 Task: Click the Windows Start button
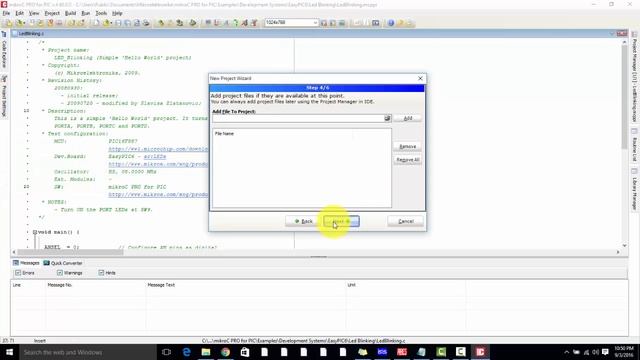tap(9, 352)
